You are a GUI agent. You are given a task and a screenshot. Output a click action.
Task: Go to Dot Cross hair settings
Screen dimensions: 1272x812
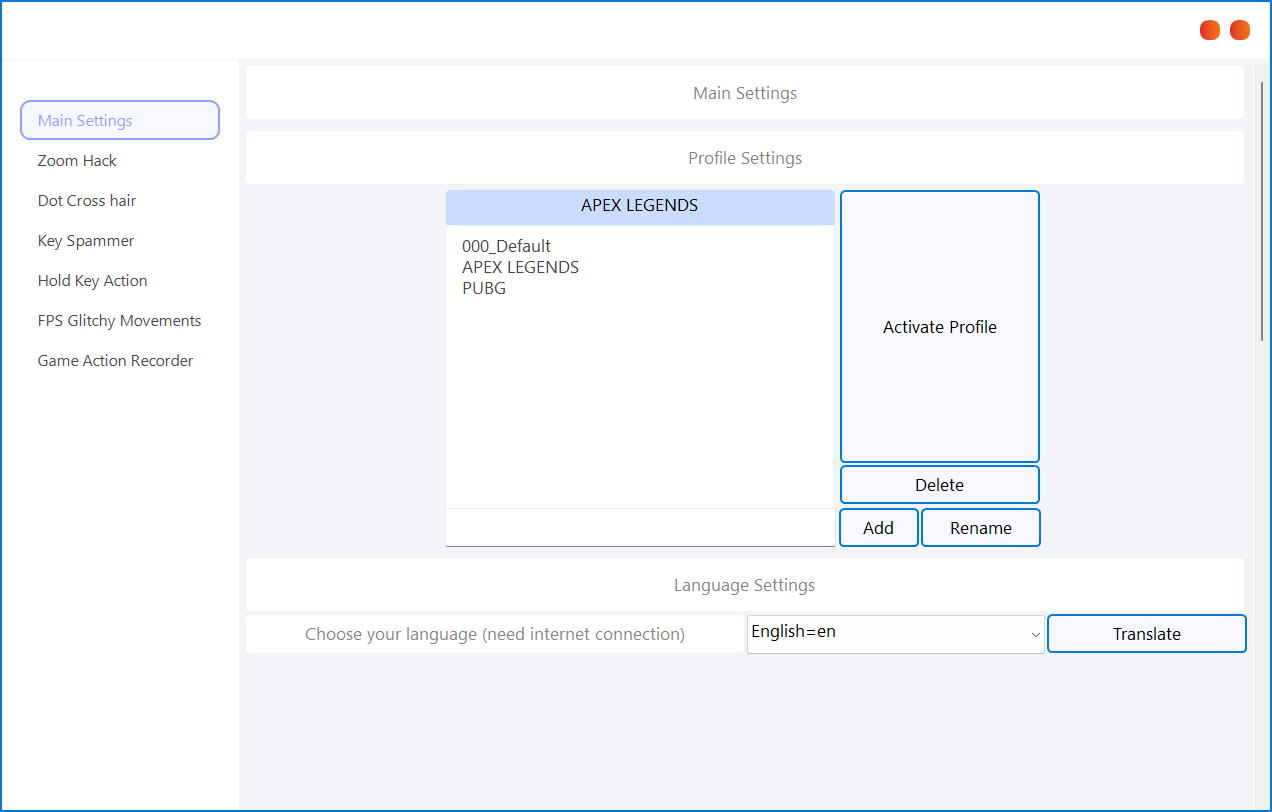pyautogui.click(x=87, y=201)
